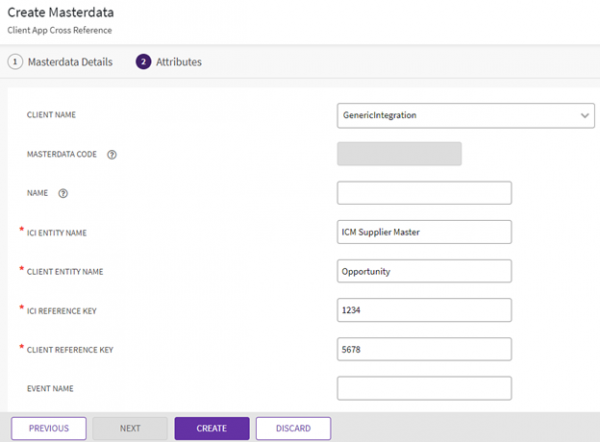Open help icon next to Masterdata Code
The height and width of the screenshot is (442, 600).
point(112,154)
